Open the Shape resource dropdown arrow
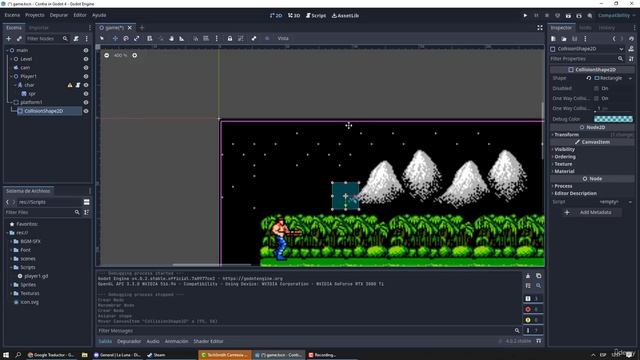 [630, 78]
